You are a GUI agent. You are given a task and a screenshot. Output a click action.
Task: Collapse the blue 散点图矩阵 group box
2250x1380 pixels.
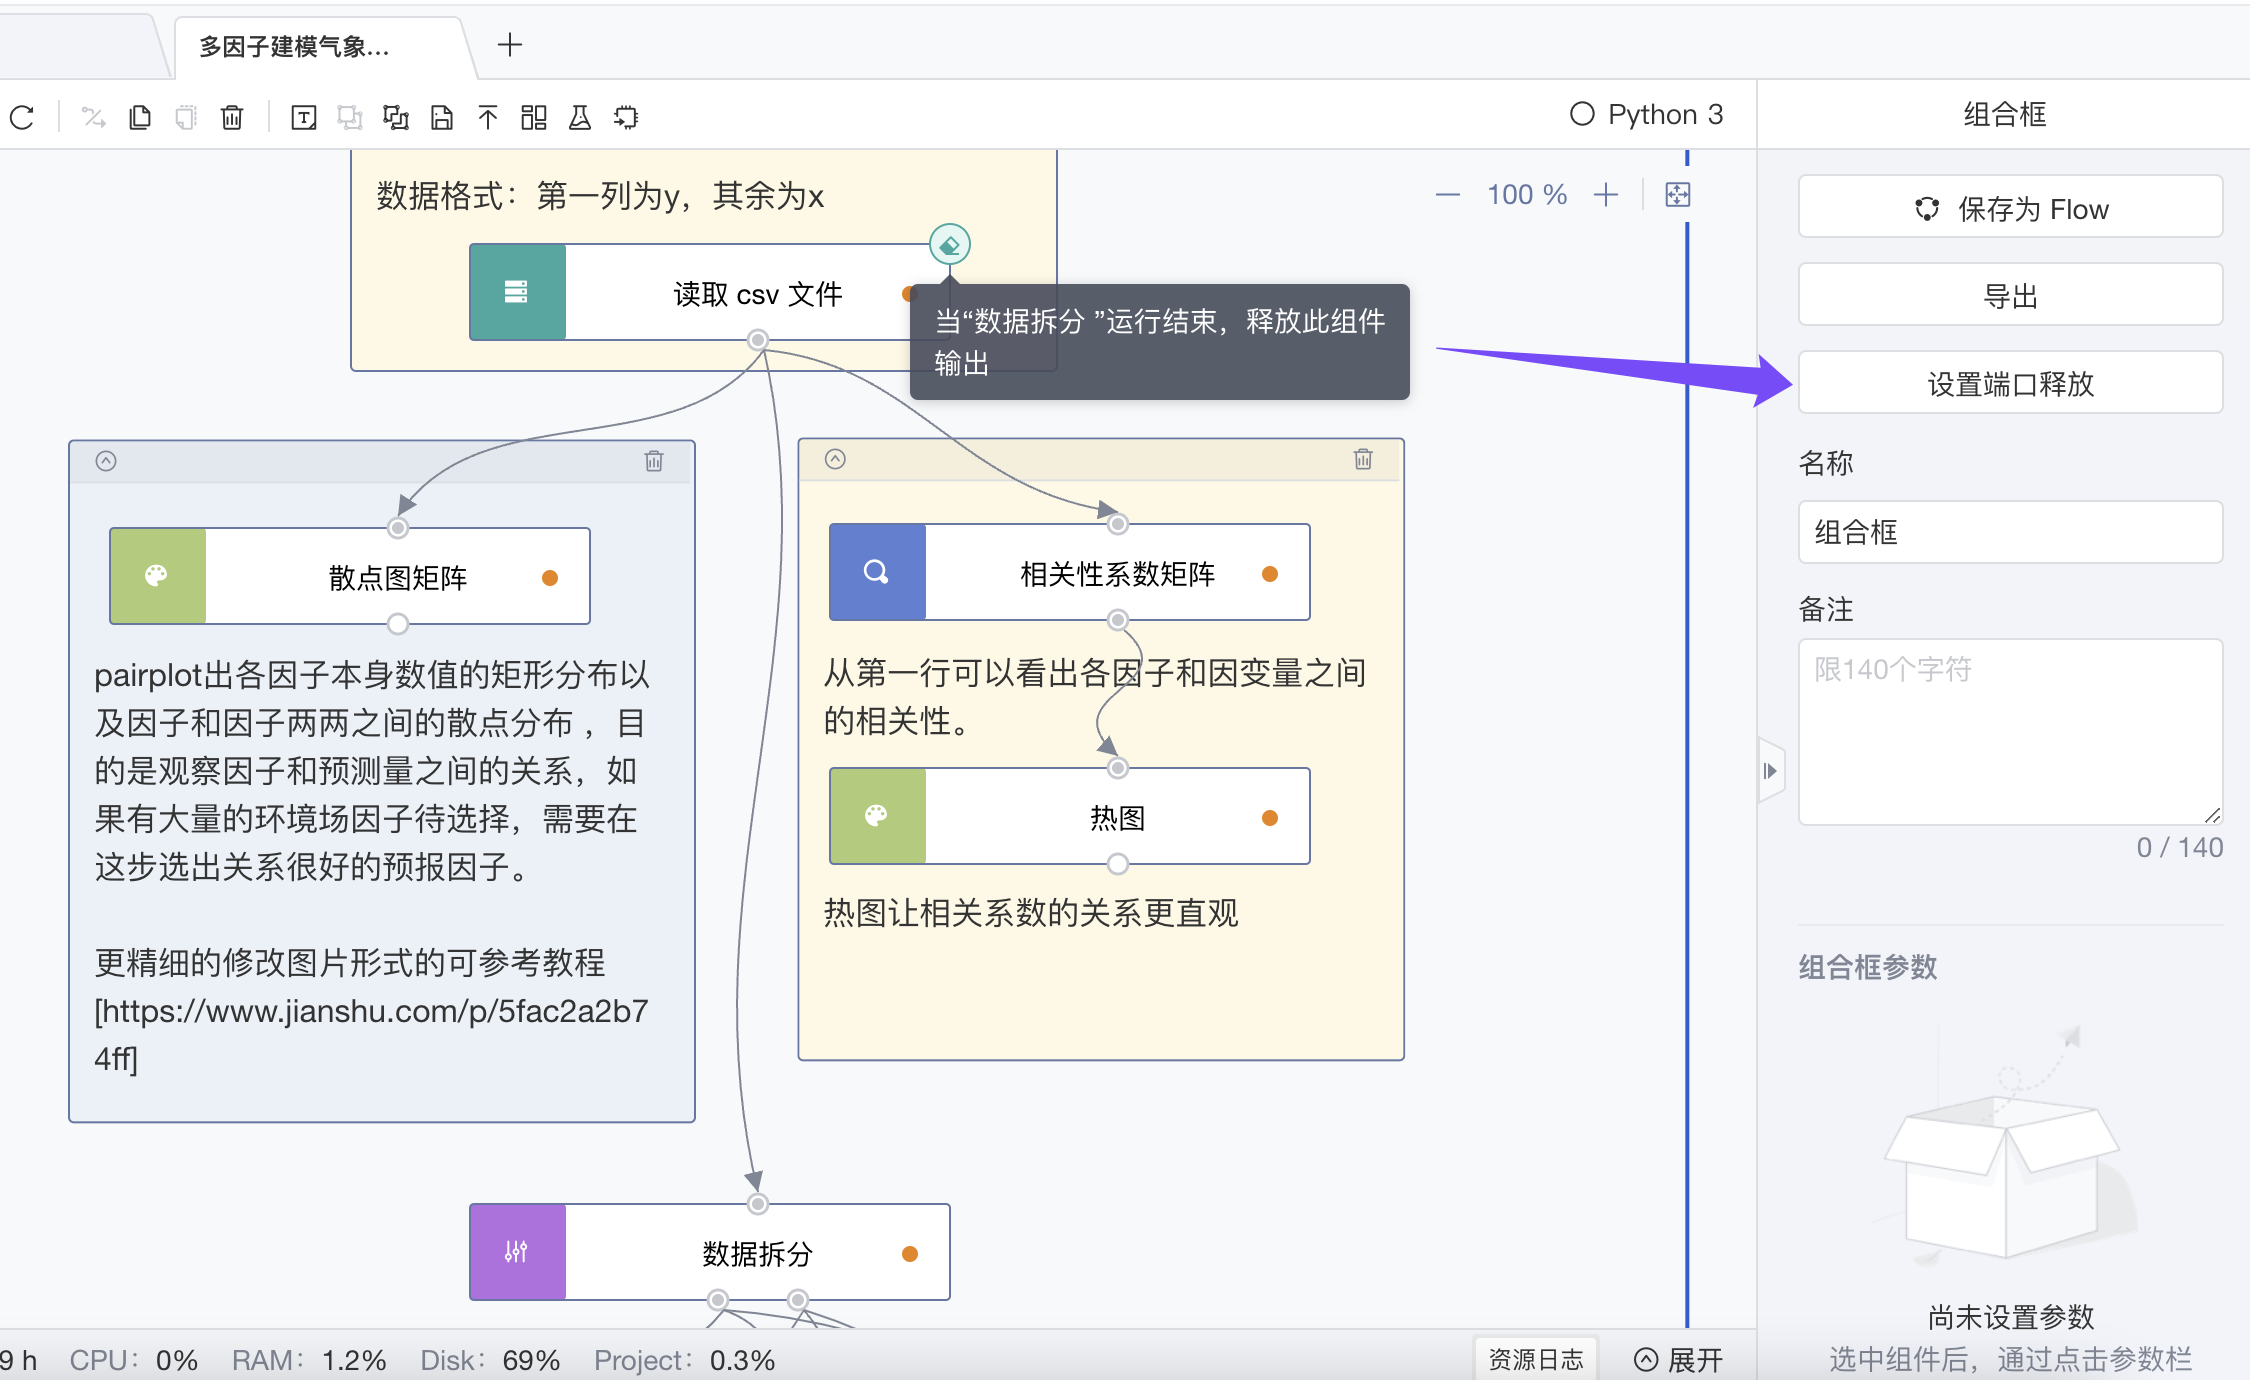point(106,461)
